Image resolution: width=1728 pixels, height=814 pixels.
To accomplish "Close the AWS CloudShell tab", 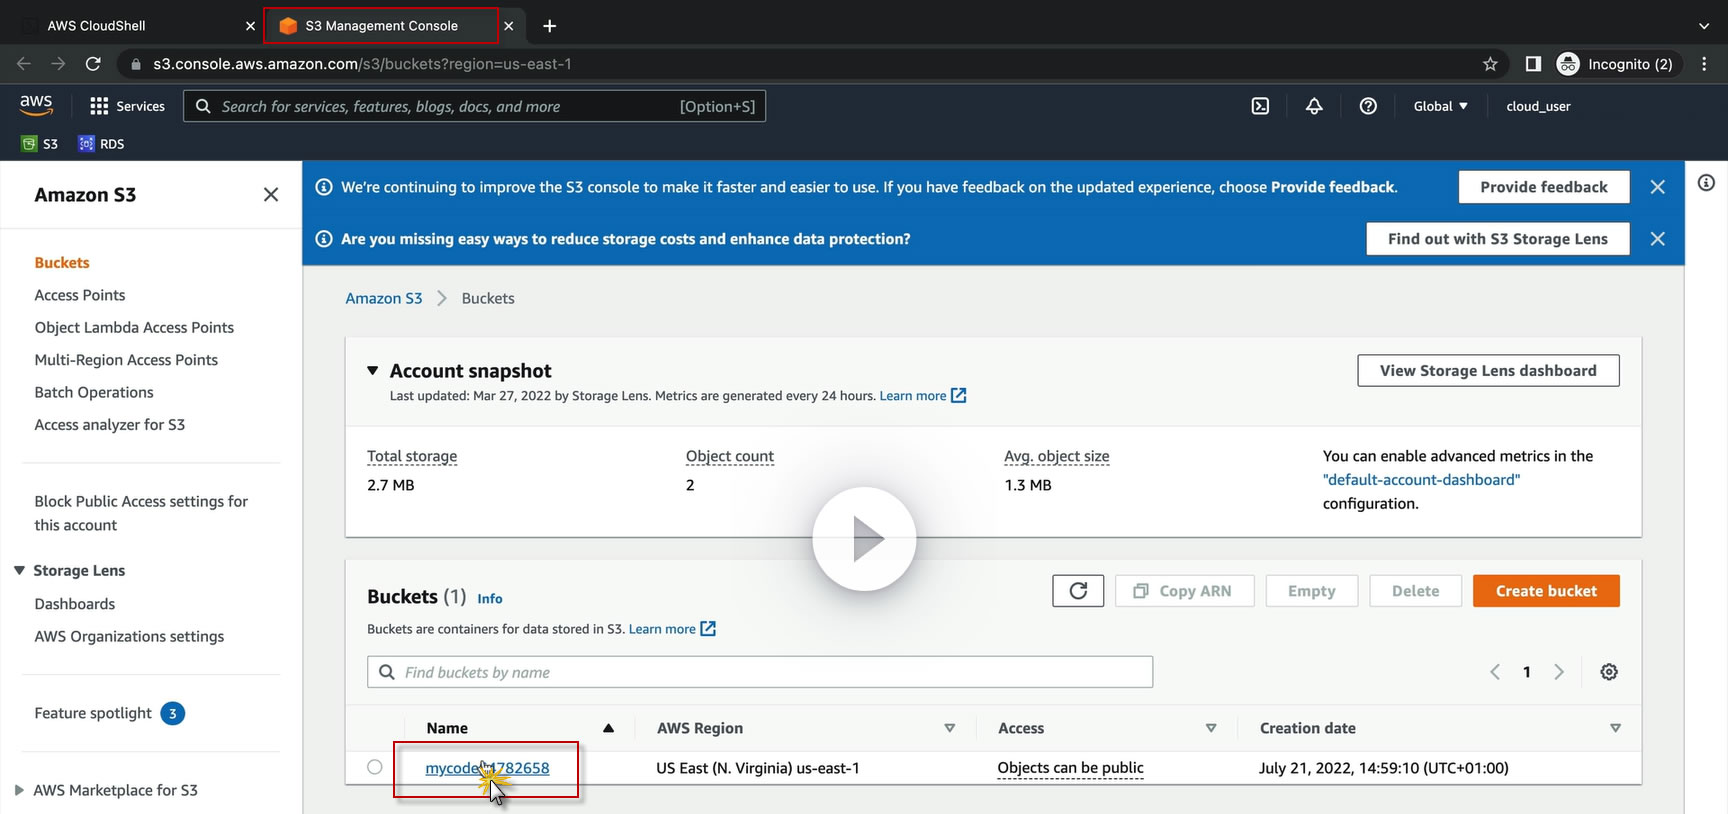I will point(250,26).
